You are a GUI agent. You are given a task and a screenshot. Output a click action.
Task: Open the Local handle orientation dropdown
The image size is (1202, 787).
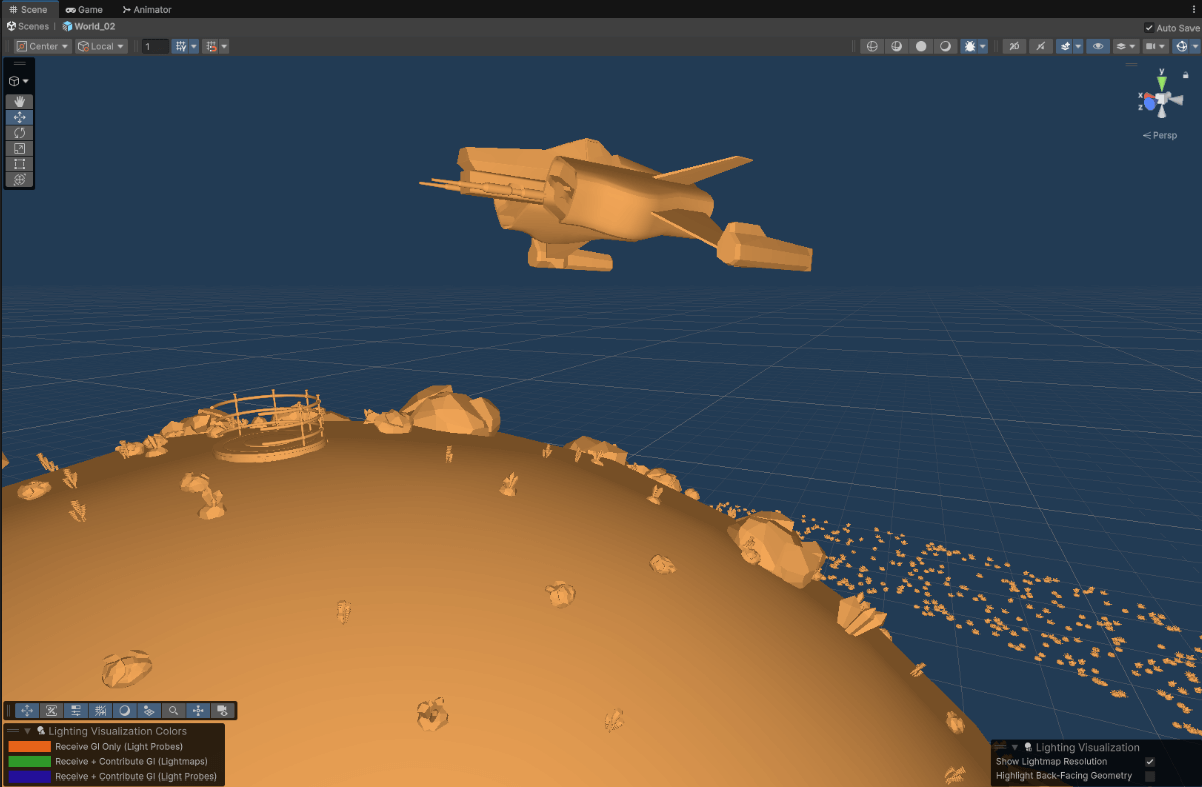(x=100, y=45)
